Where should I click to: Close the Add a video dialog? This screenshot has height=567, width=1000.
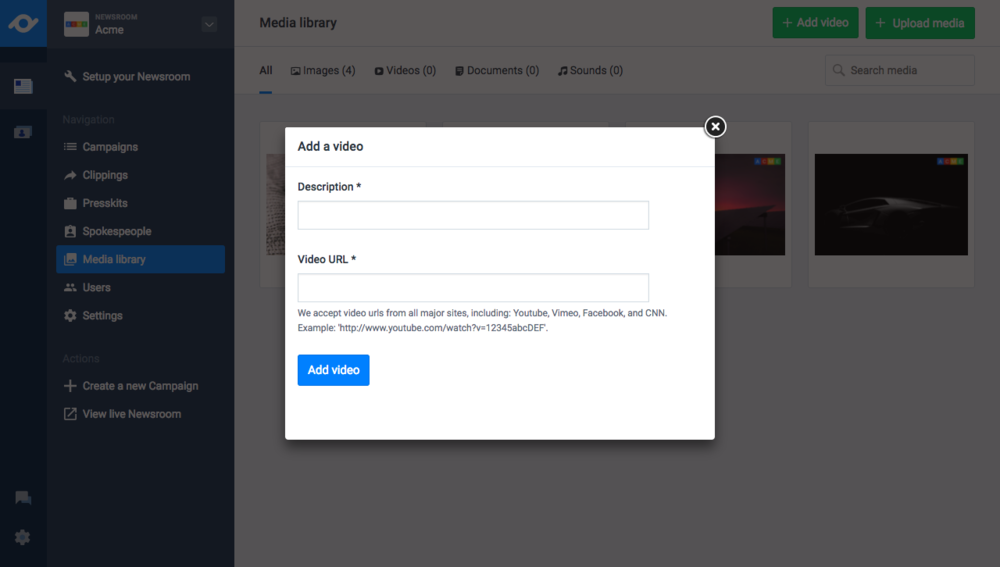715,126
